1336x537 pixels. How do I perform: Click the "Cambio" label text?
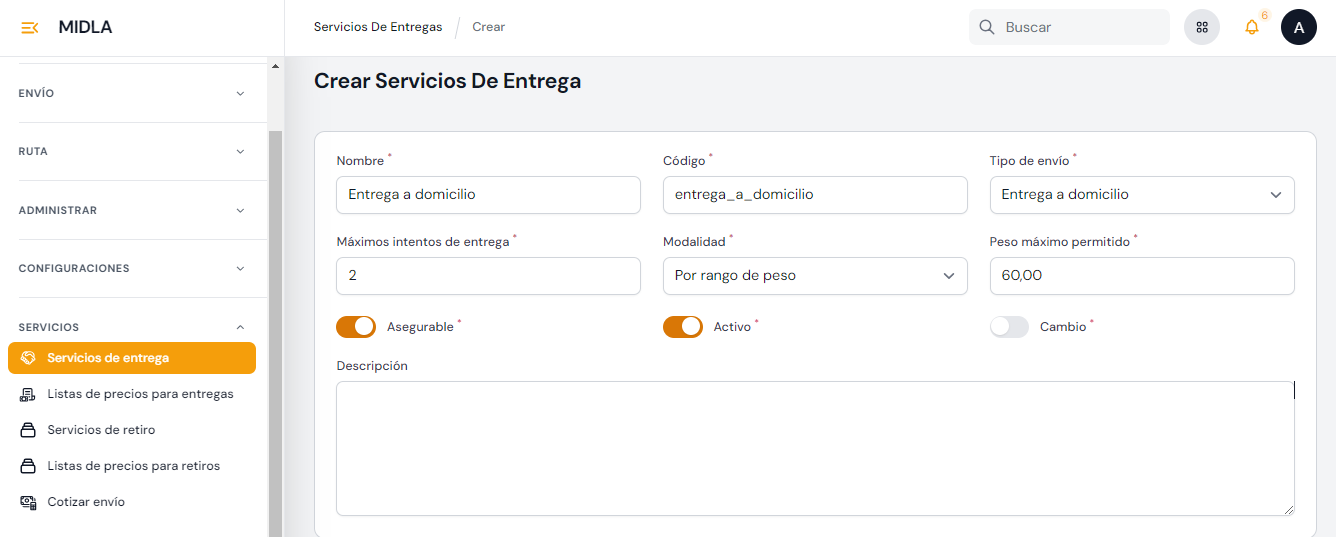point(1063,327)
